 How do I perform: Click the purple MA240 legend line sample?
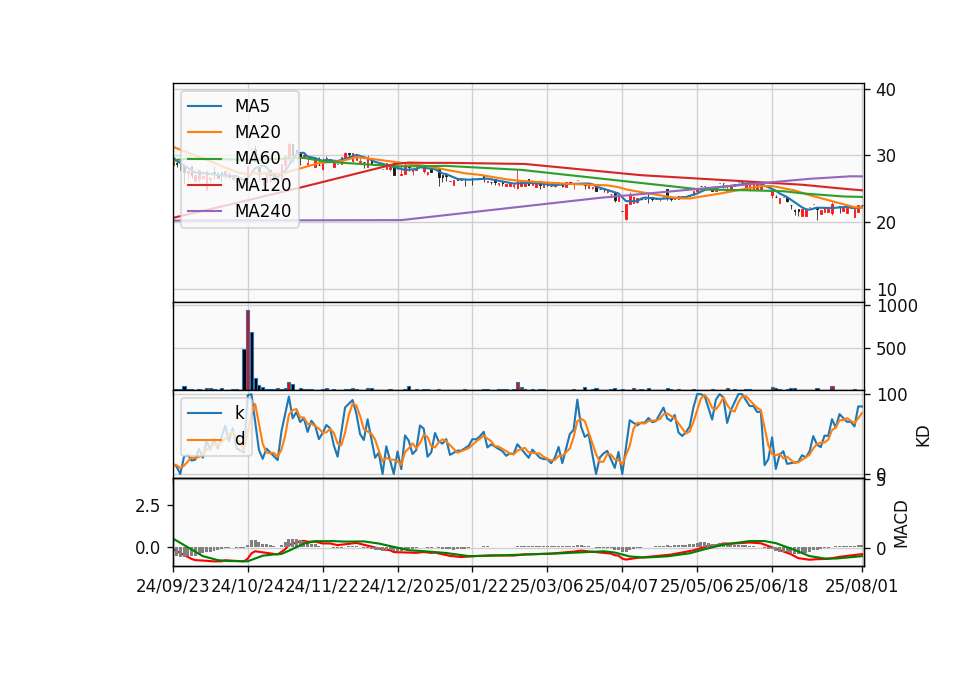point(204,211)
